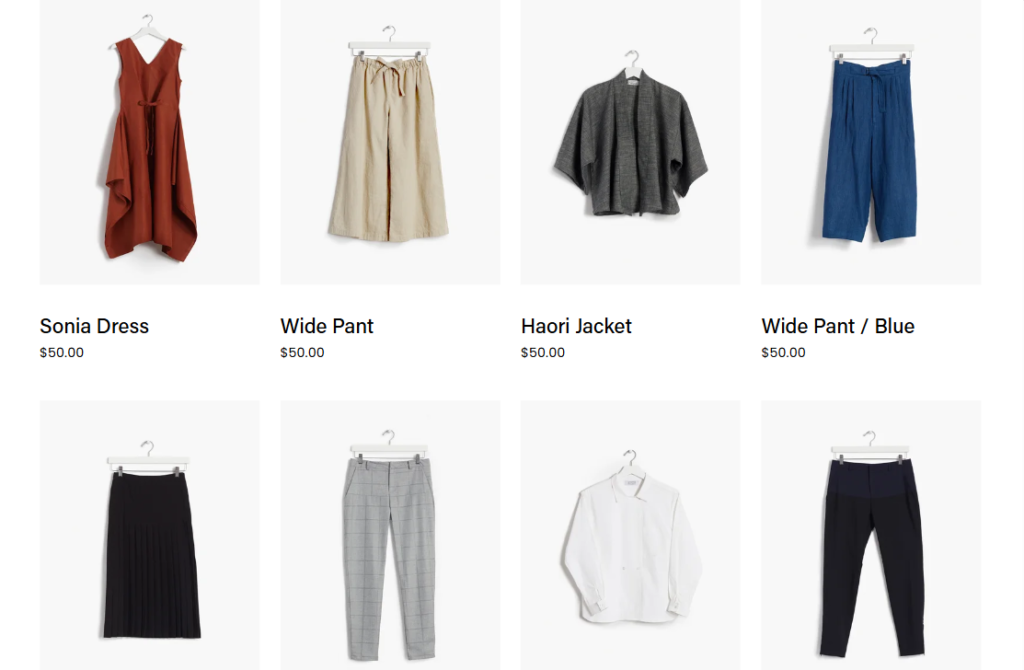Viewport: 1024px width, 670px height.
Task: Click the $50.00 price under Sonia Dress
Action: pos(61,353)
